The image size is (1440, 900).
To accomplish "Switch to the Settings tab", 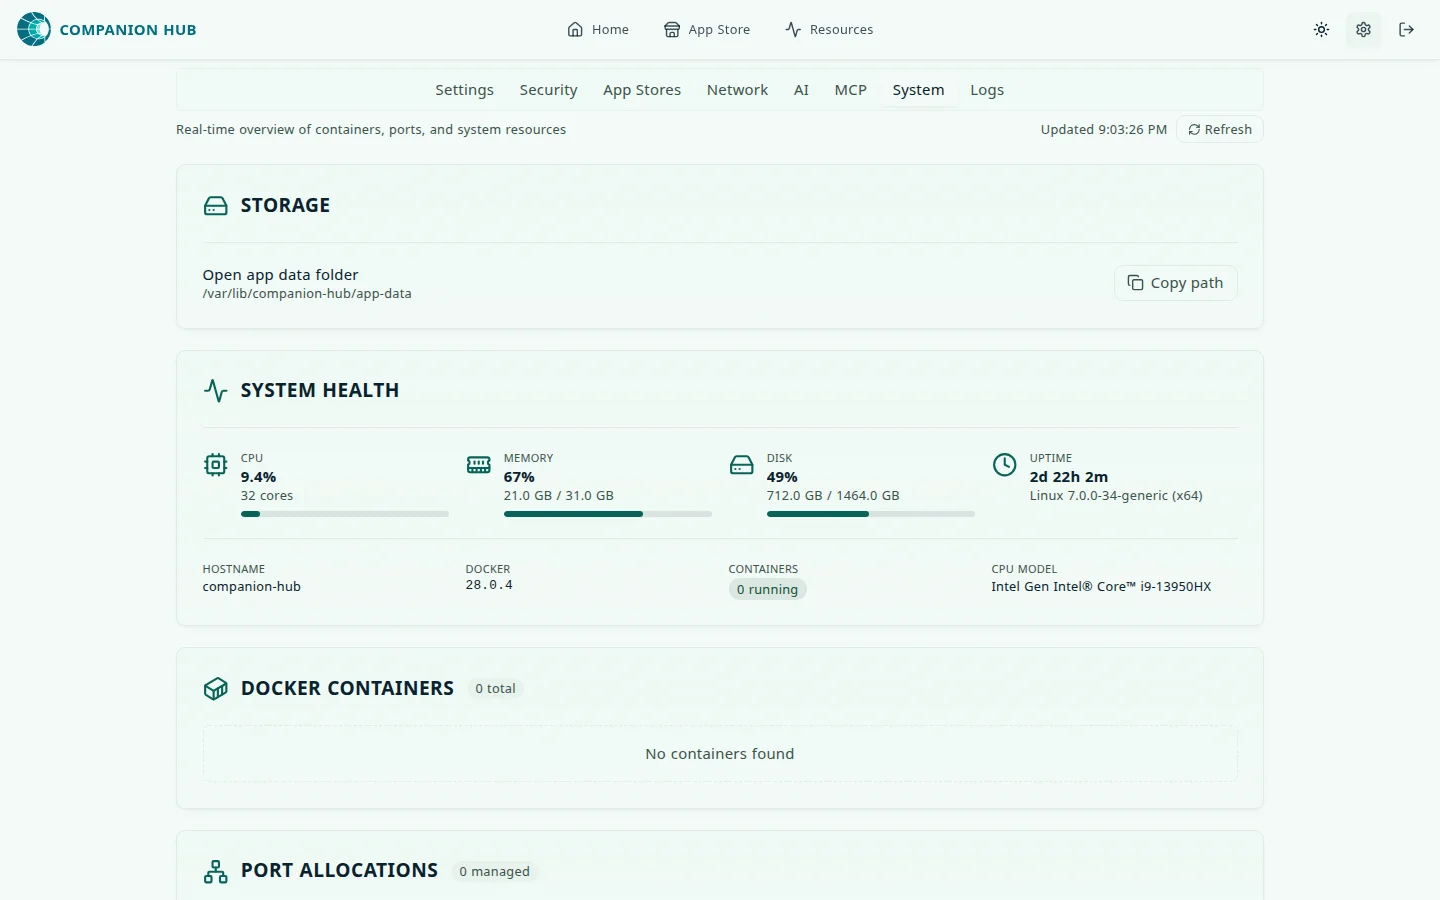I will click(464, 90).
